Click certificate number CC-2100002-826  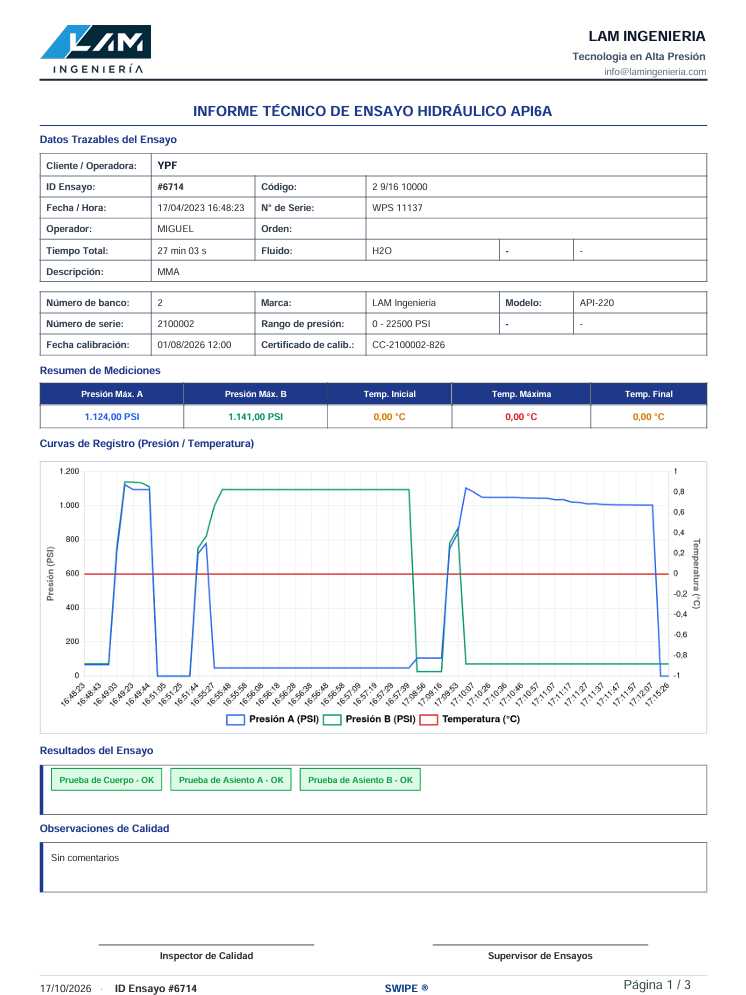409,345
